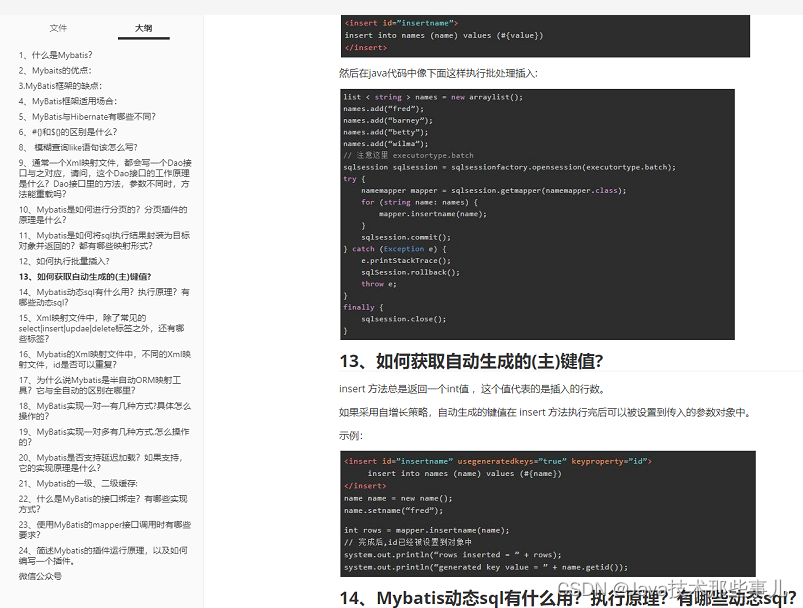Click heading 14、Mybatis动态sql有什么用 in document
Image resolution: width=803 pixels, height=608 pixels.
tap(568, 598)
